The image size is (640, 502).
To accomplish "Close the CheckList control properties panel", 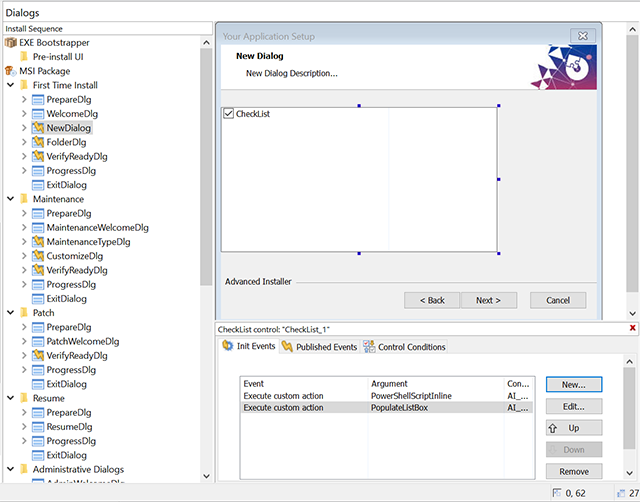I will tap(632, 328).
